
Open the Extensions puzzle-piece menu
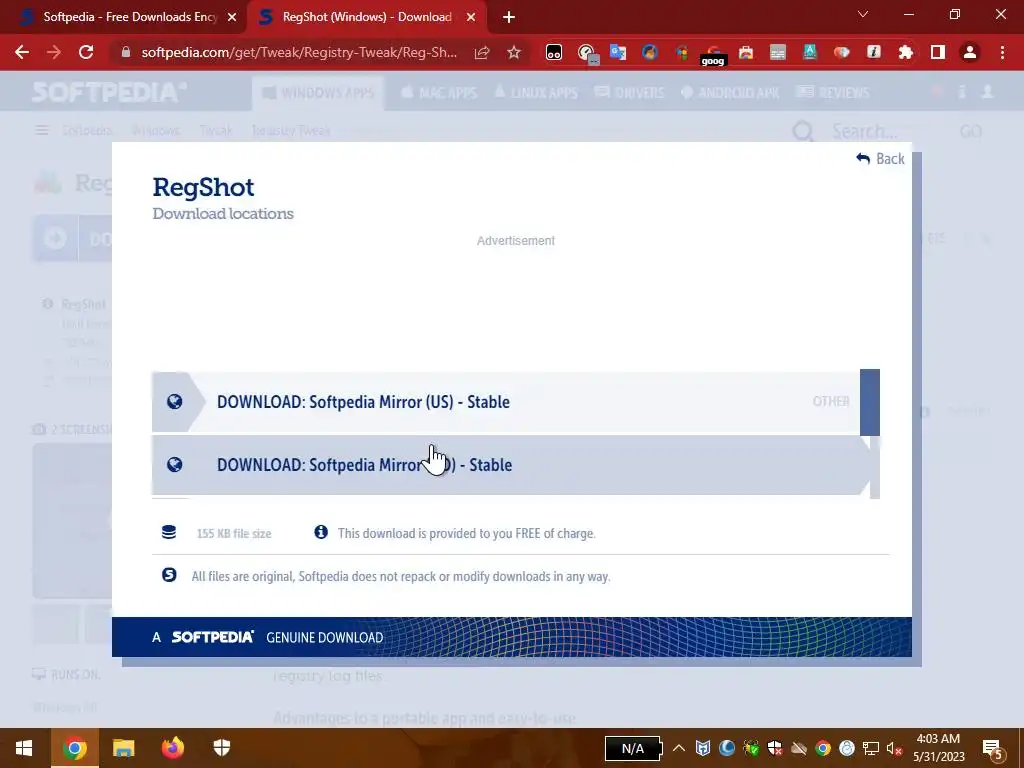(x=906, y=52)
